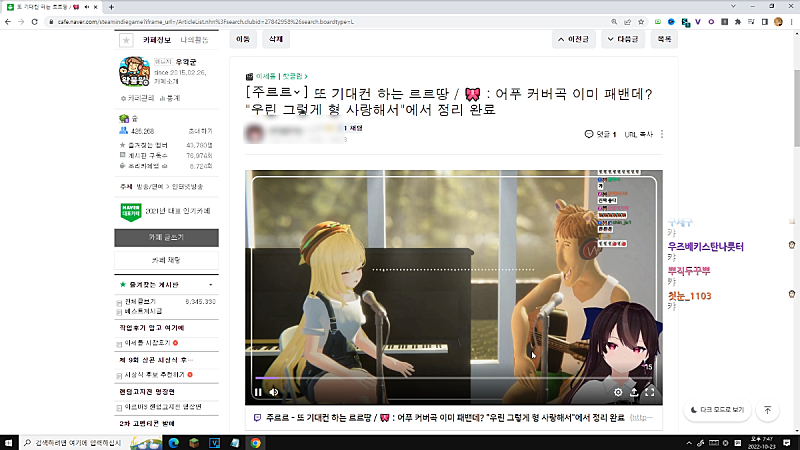Open Windows Start menu
Screen dimensions: 800x450
click(8, 443)
